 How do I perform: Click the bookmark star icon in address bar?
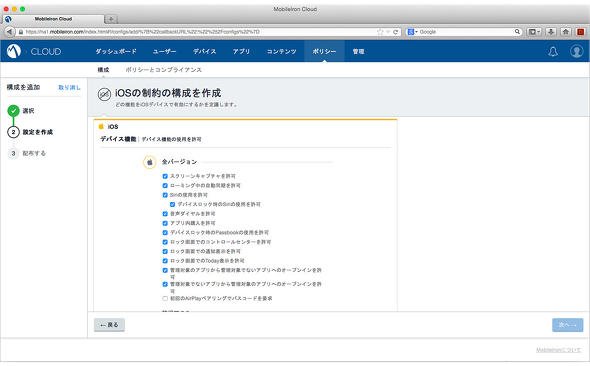click(380, 32)
